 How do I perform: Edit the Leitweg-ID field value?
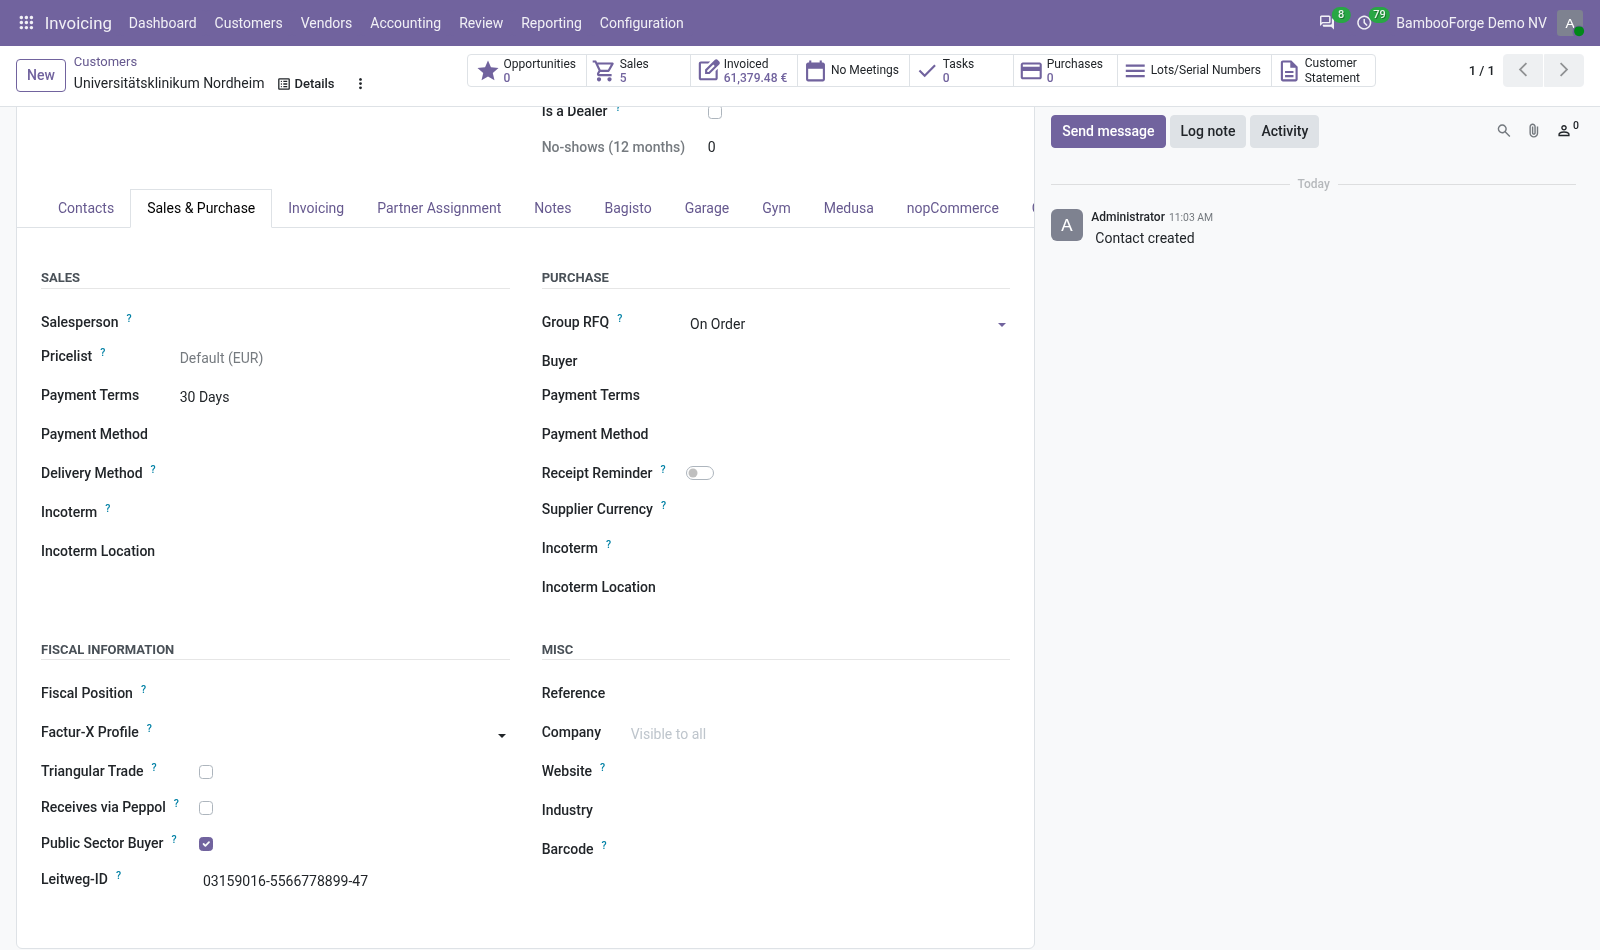tap(354, 881)
